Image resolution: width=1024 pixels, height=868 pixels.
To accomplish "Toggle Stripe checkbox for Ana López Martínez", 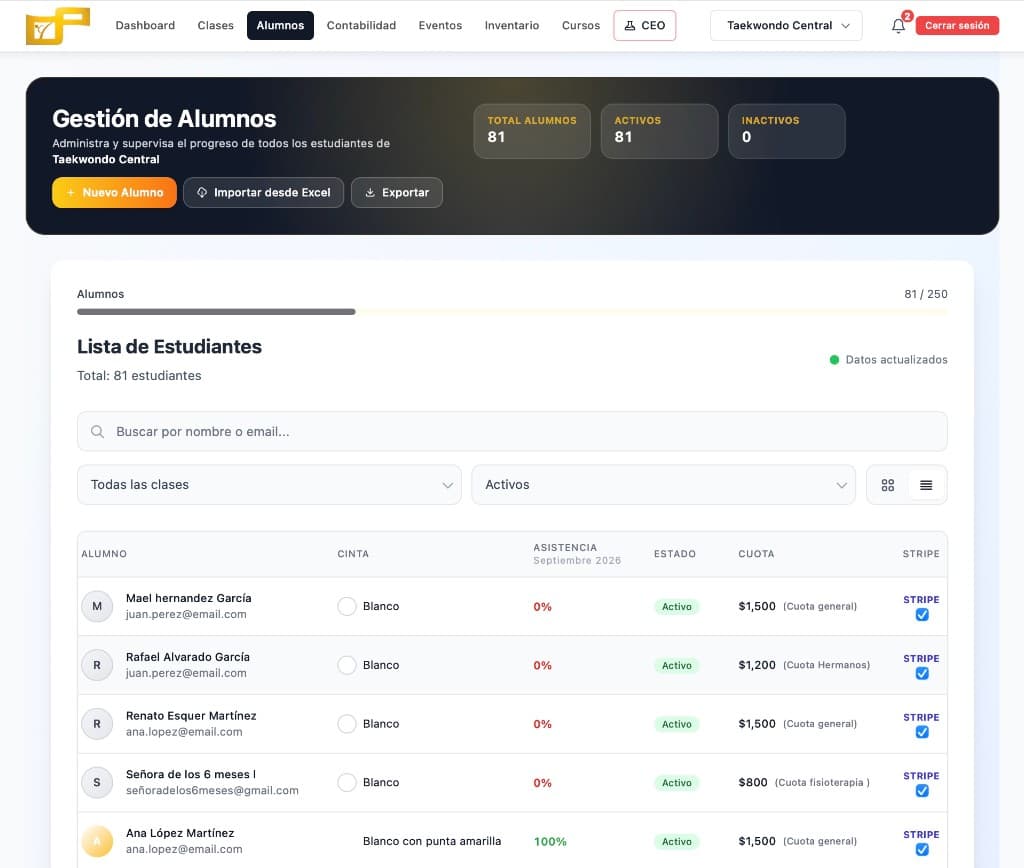I will (x=922, y=850).
